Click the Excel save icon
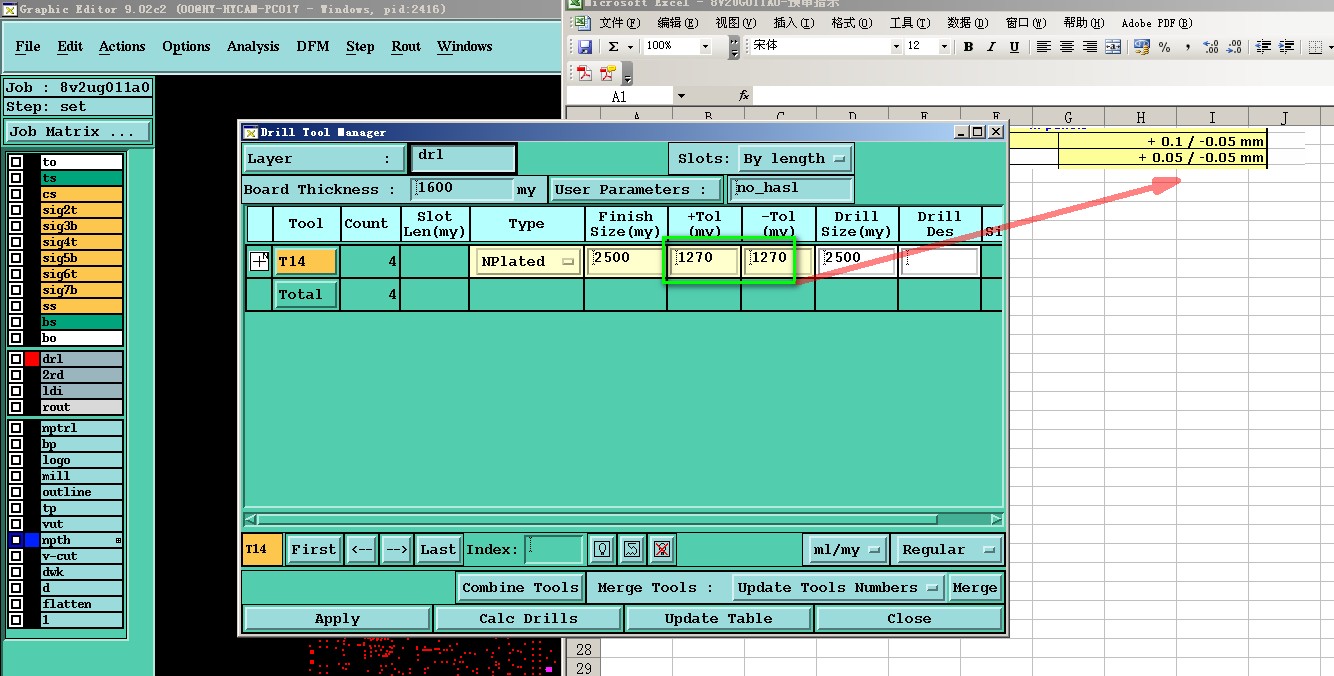This screenshot has width=1334, height=676. coord(585,46)
